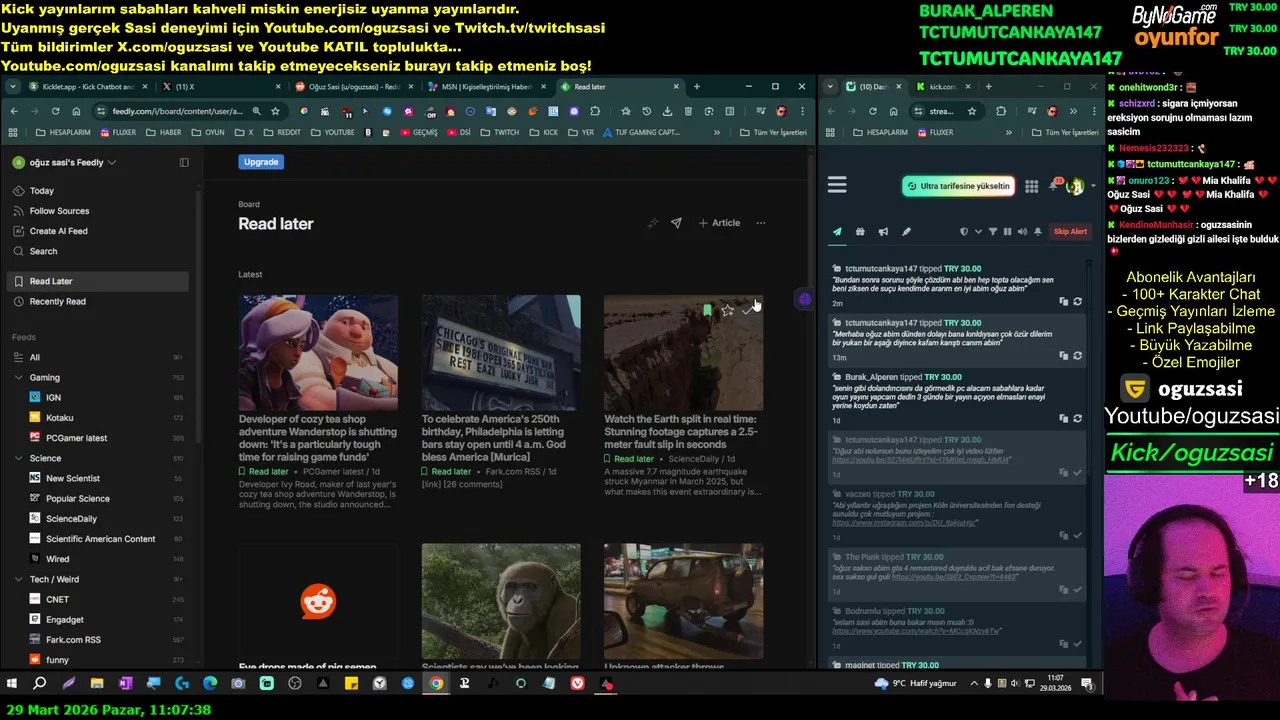Open the apps grid icon in dashboard
Viewport: 1280px width, 720px height.
1031,186
